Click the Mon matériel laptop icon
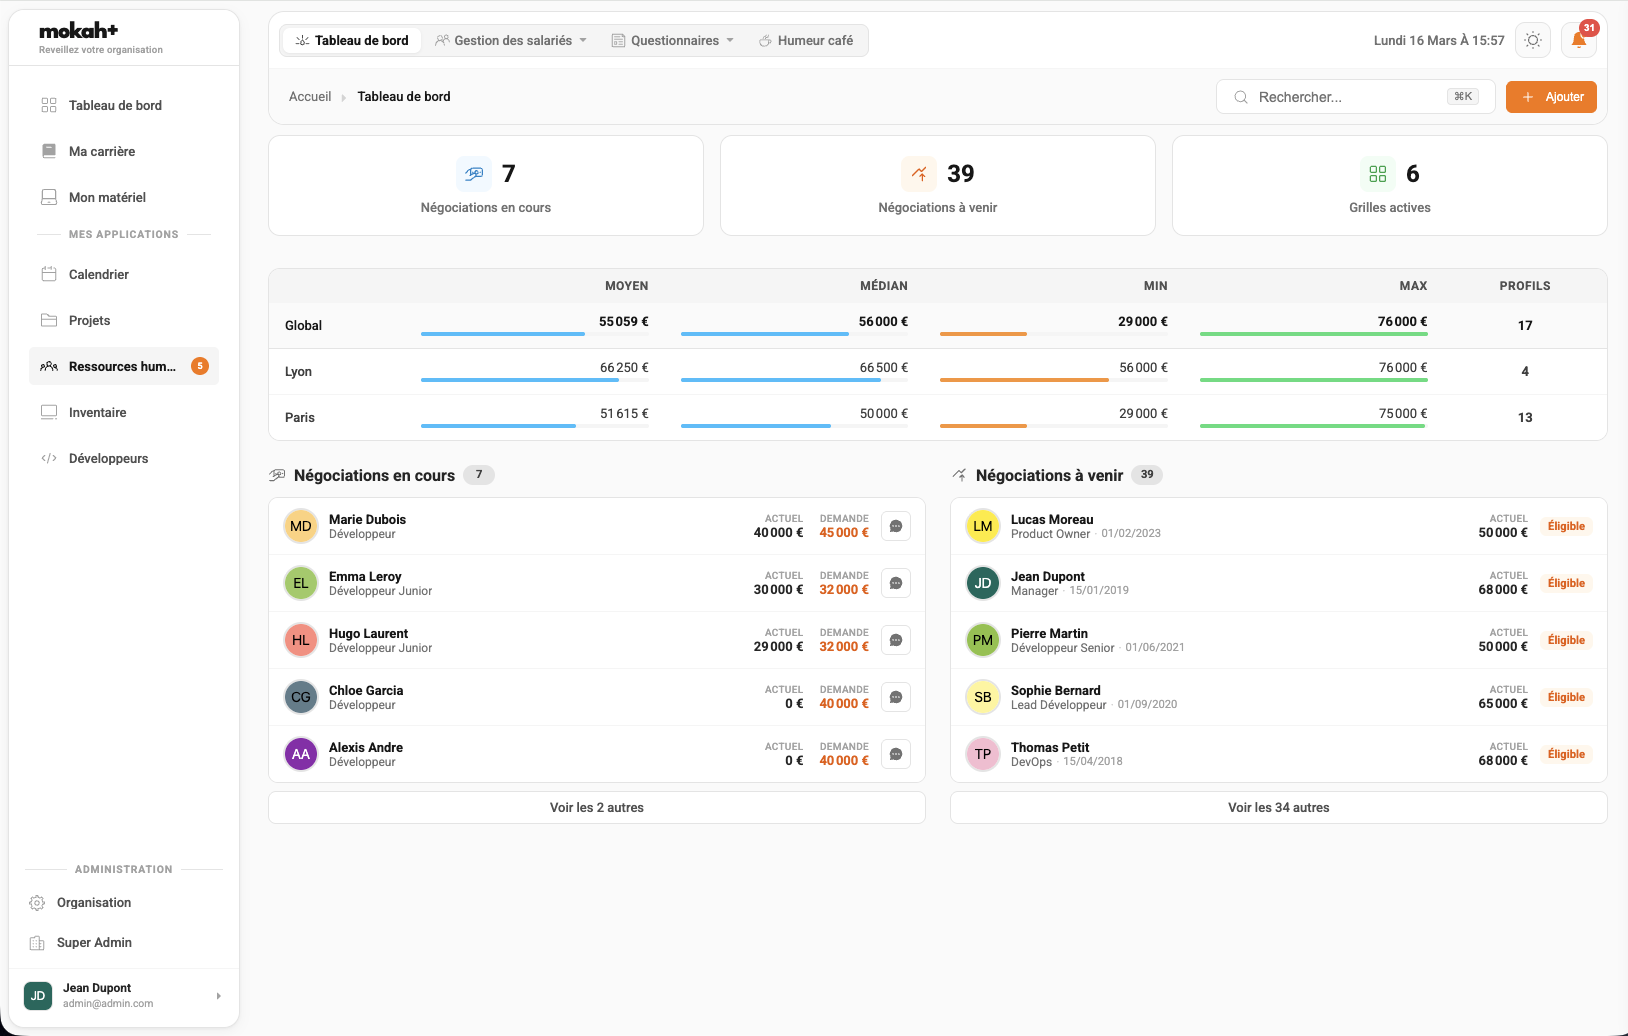 tap(49, 197)
